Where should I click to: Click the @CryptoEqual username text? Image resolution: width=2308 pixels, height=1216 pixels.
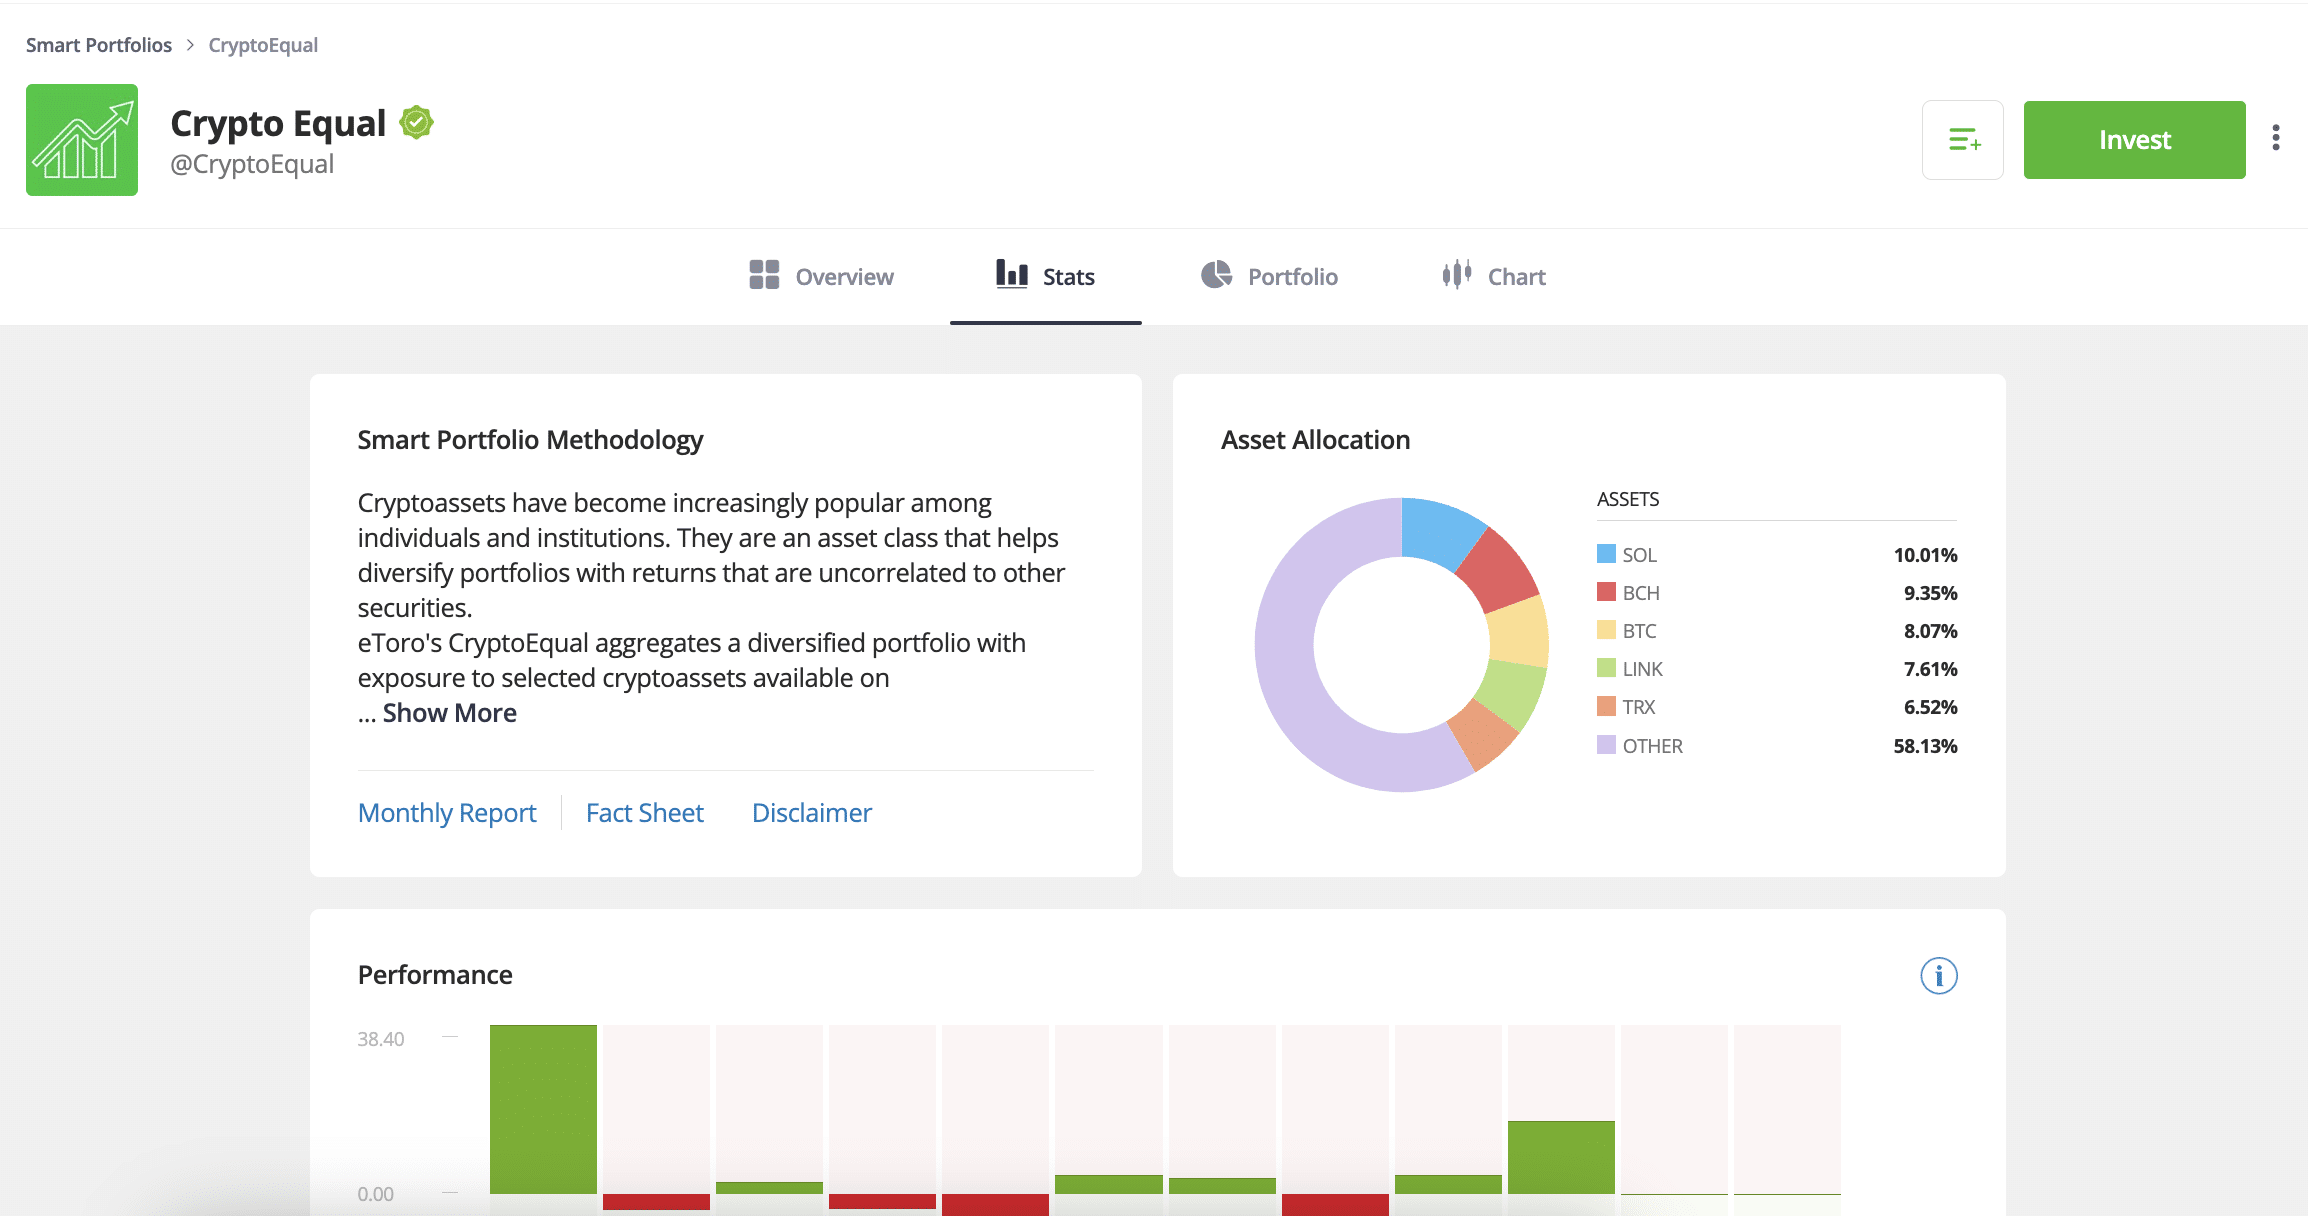pyautogui.click(x=252, y=164)
